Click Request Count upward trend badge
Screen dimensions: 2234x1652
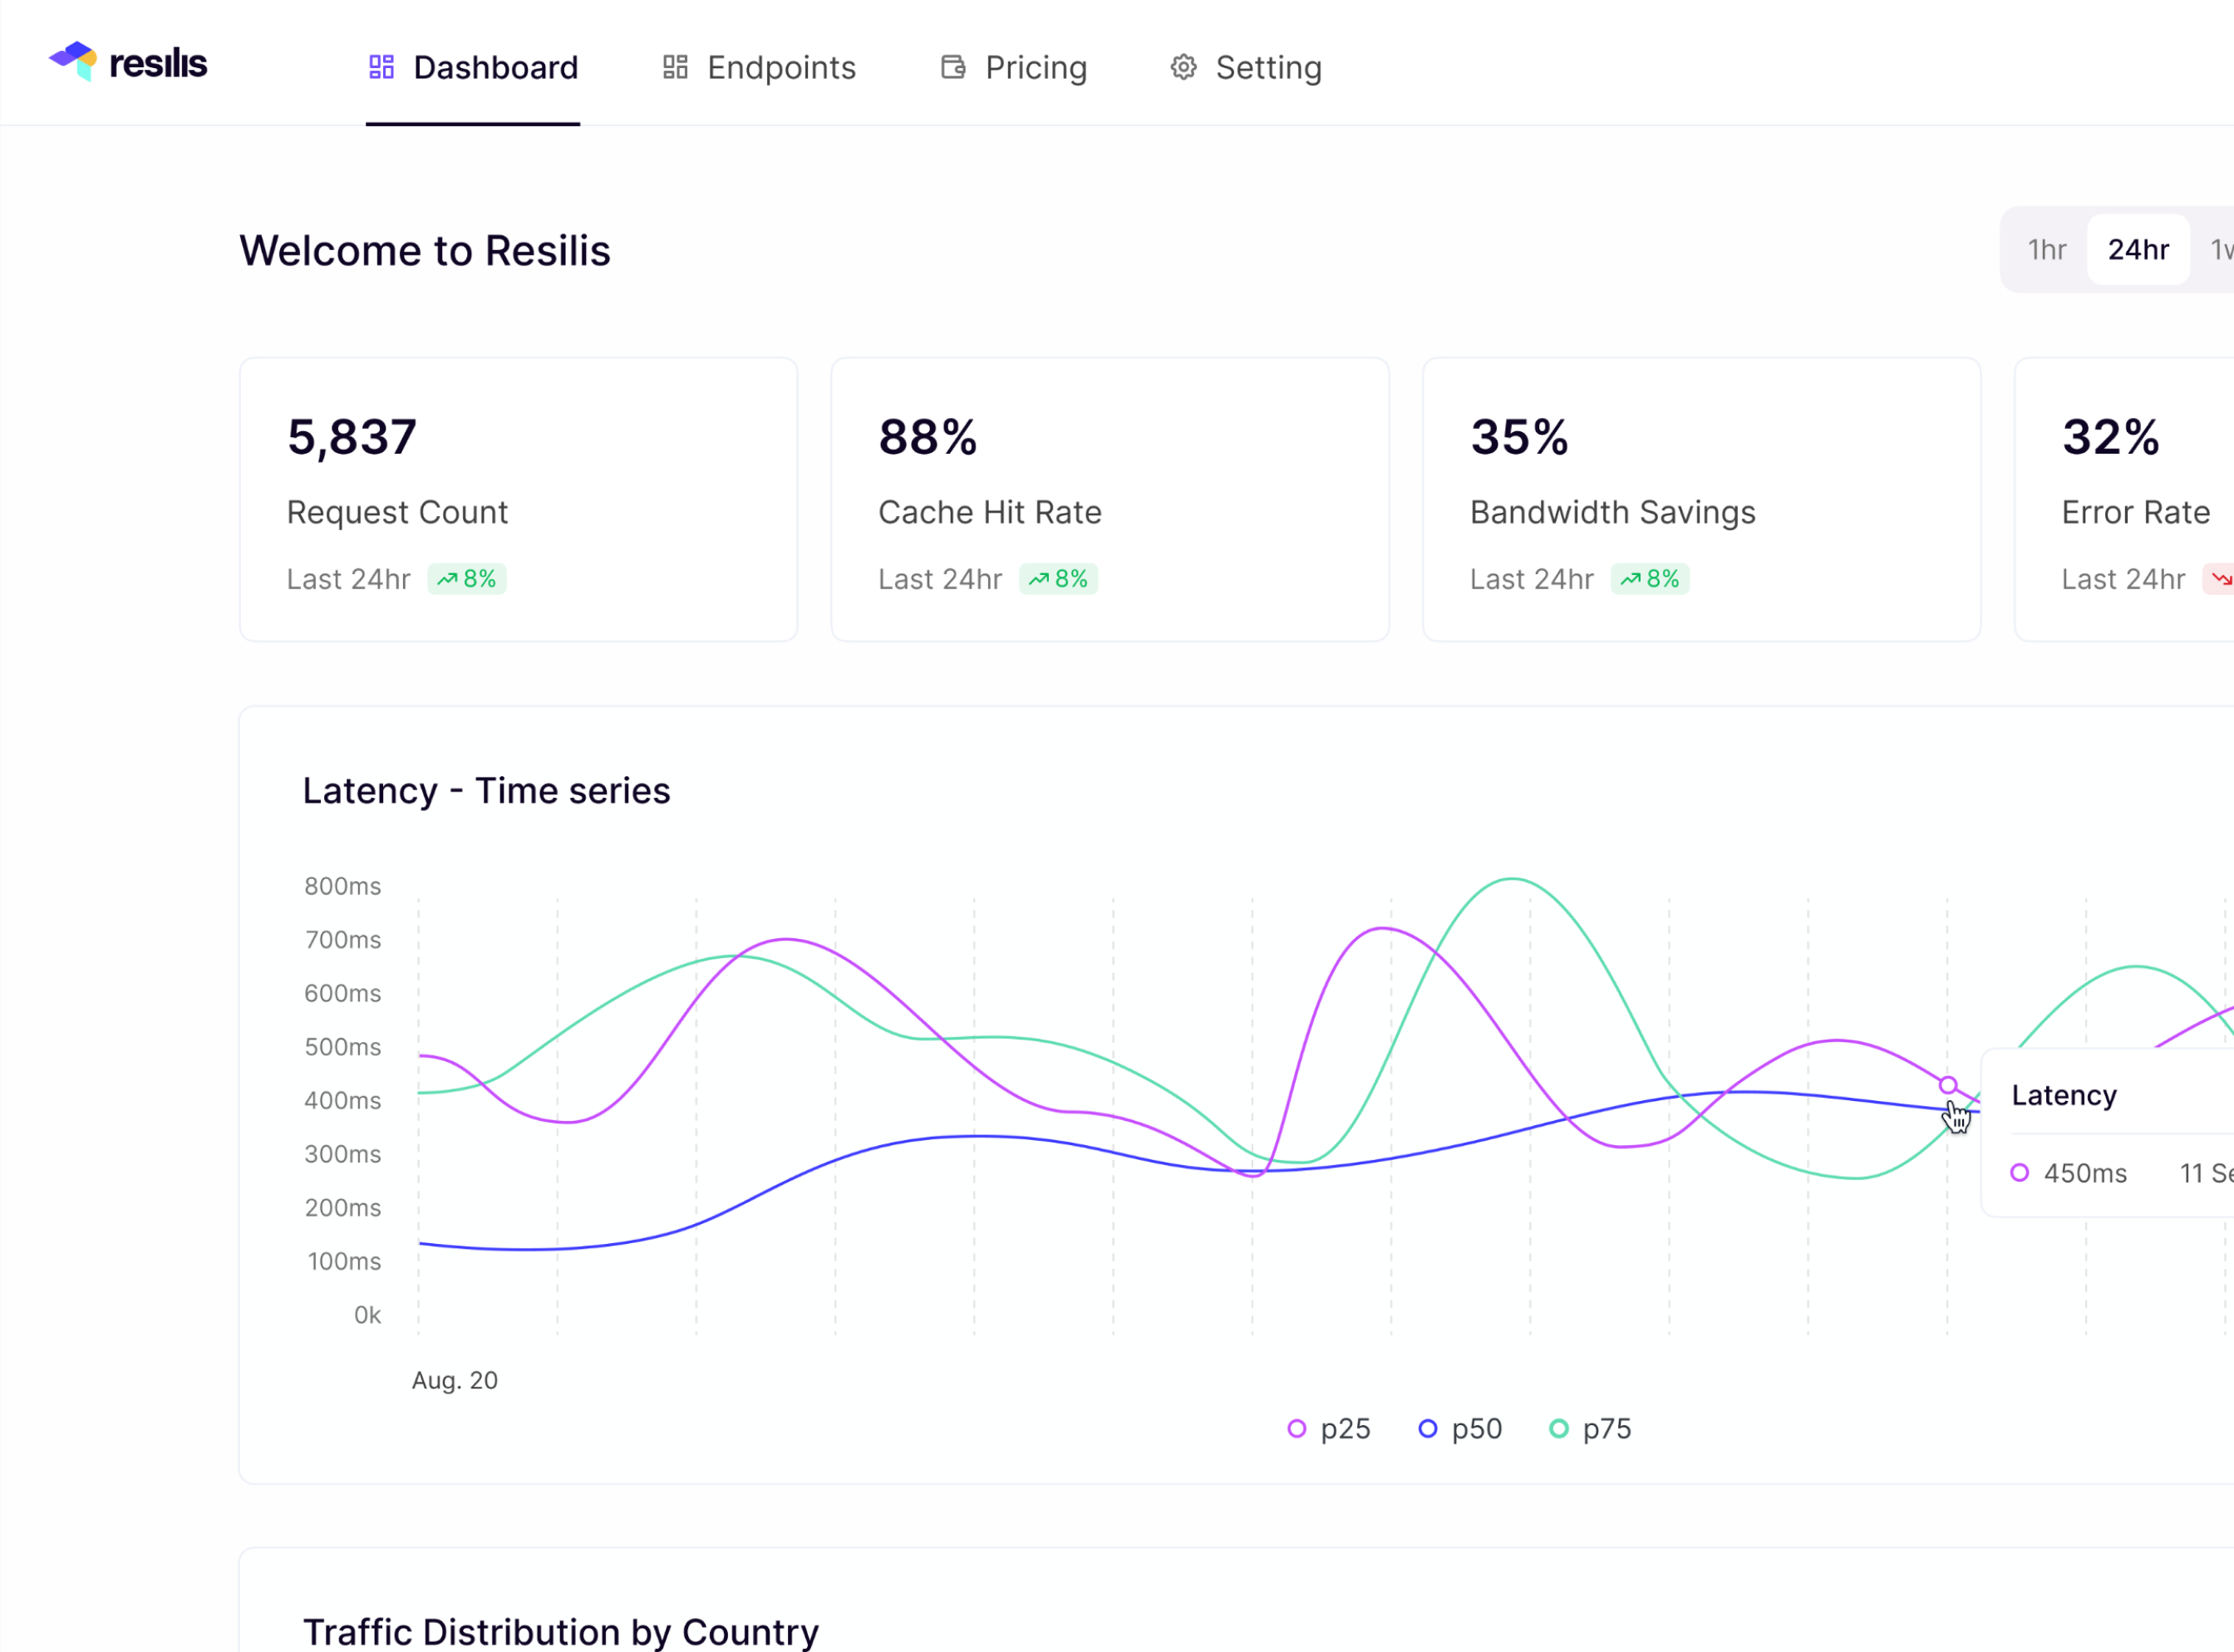pos(466,579)
